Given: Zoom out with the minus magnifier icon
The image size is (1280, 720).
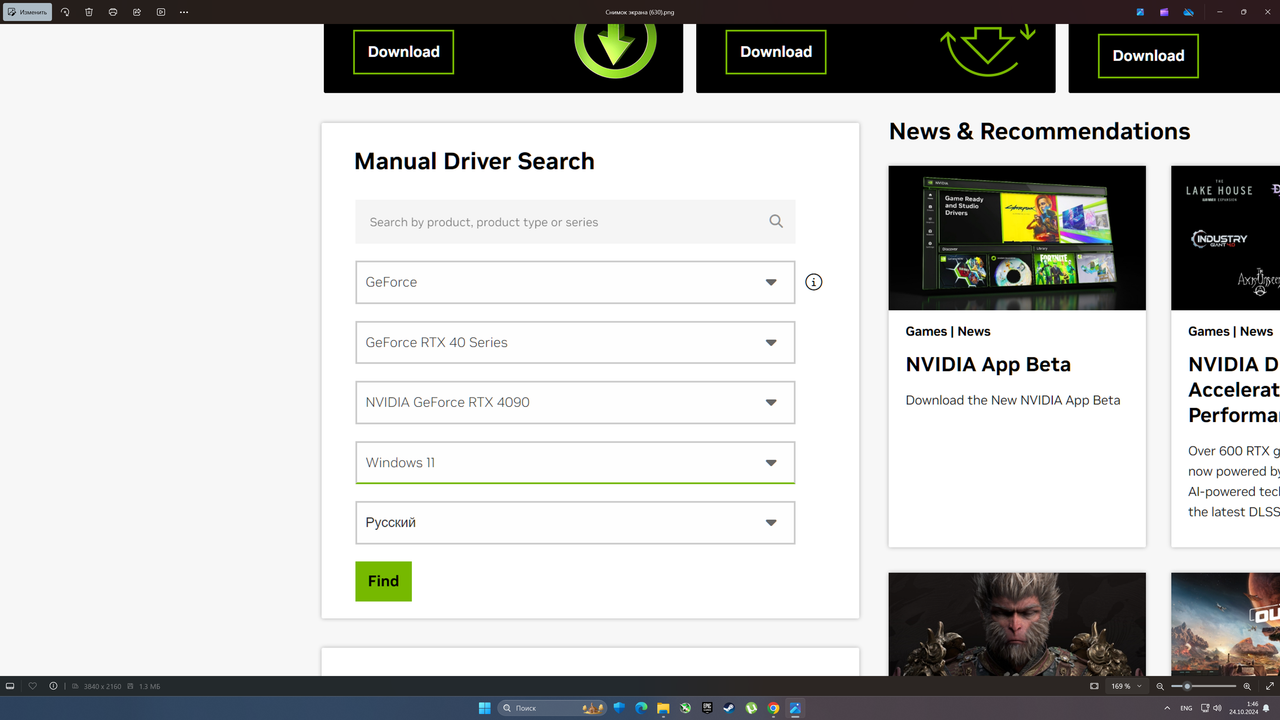Looking at the screenshot, I should (1160, 686).
